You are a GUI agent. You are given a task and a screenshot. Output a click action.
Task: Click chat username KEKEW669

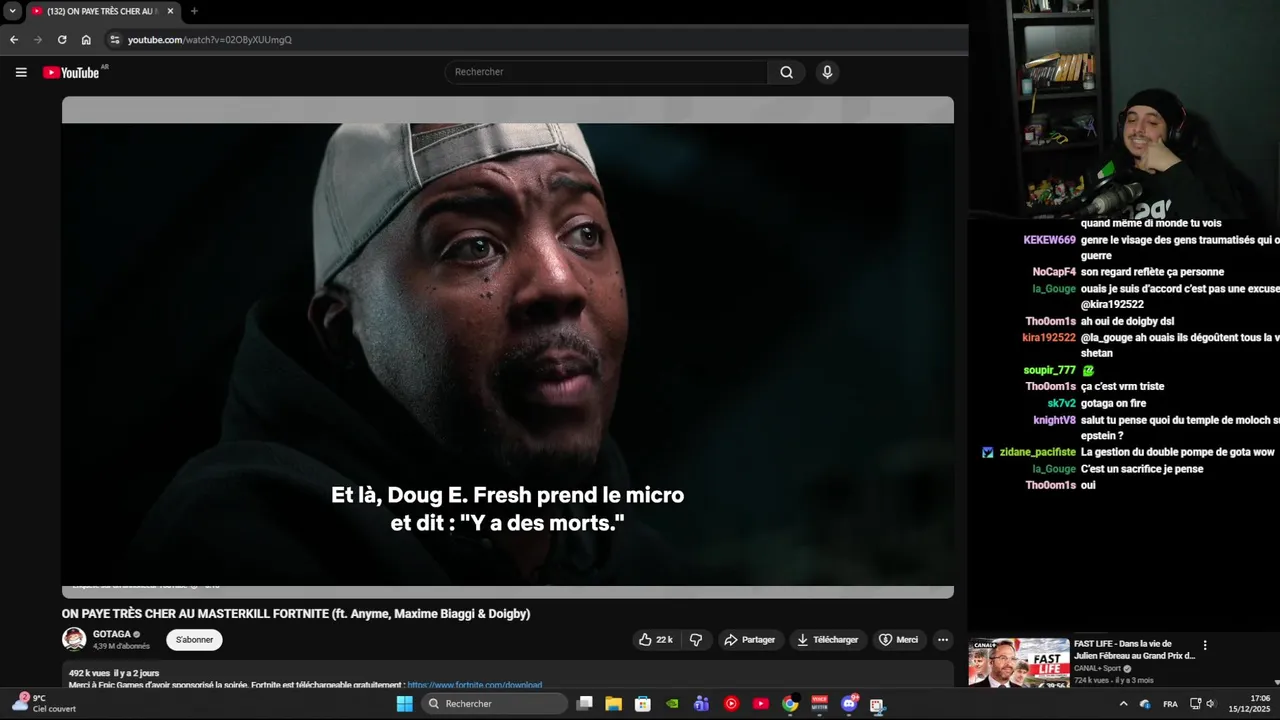[x=1049, y=240]
